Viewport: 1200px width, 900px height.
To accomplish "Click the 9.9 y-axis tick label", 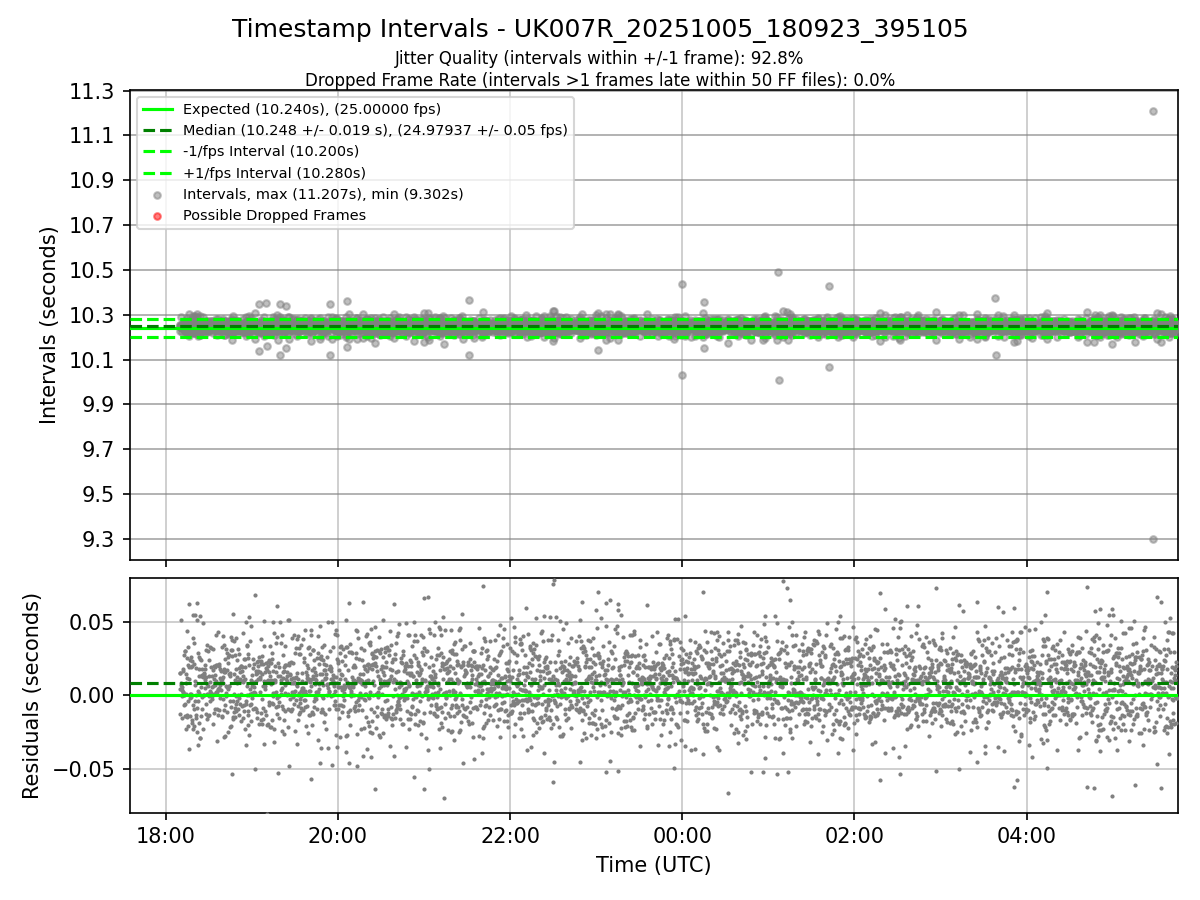I will [100, 405].
